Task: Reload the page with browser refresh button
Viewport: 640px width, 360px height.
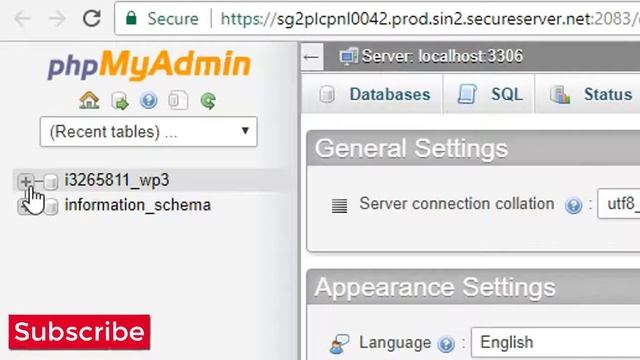Action: [91, 18]
